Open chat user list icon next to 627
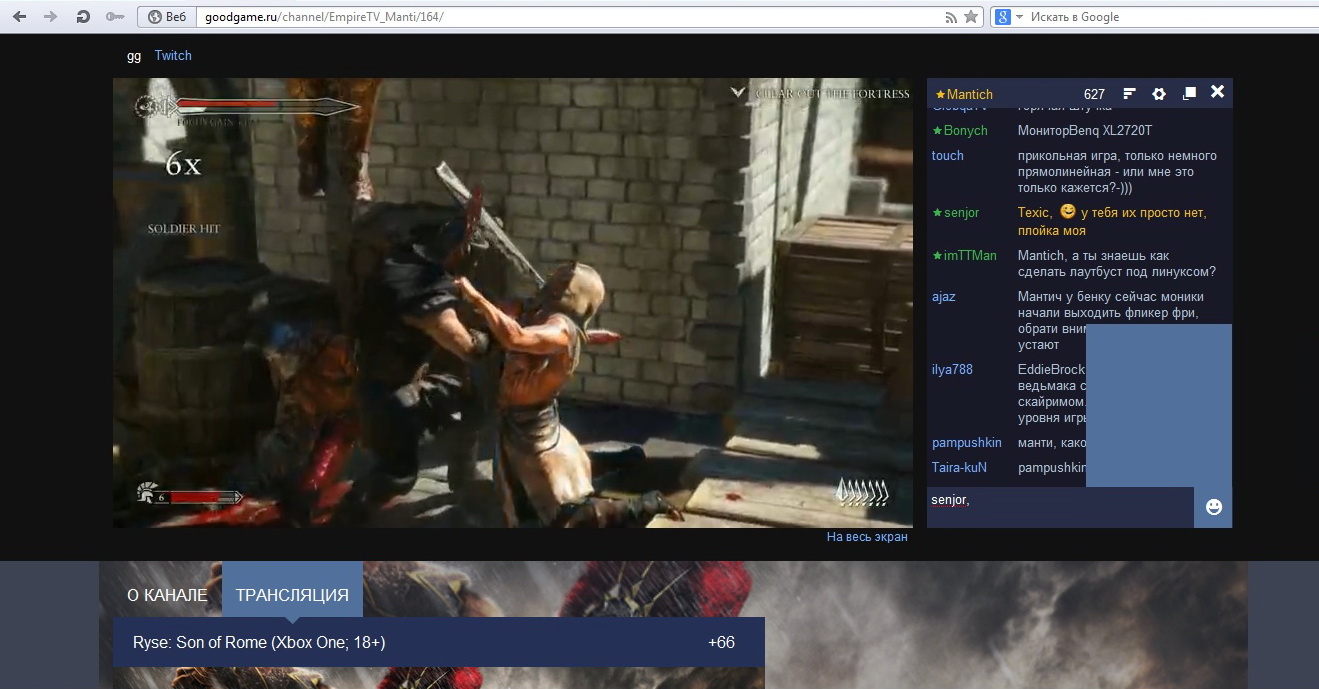The image size is (1319, 689). [1130, 94]
